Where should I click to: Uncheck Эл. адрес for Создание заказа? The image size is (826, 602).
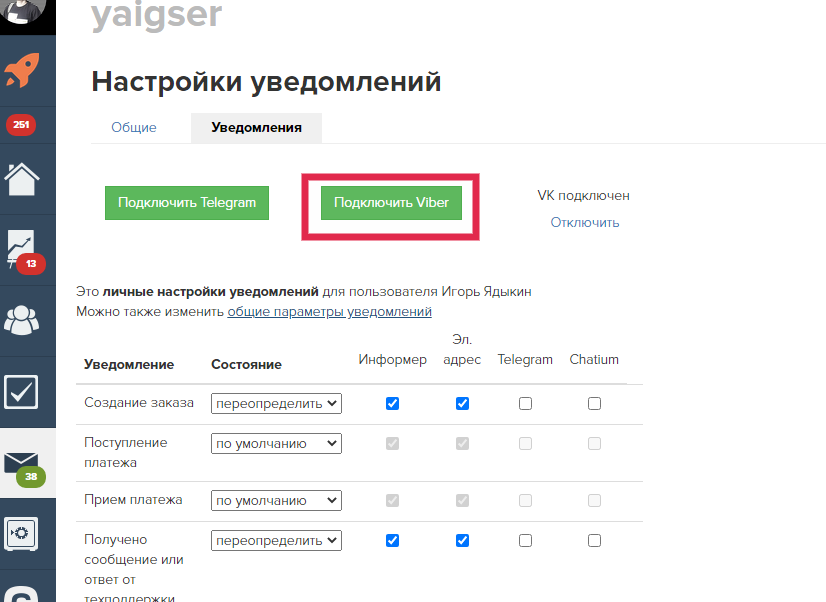pyautogui.click(x=463, y=403)
